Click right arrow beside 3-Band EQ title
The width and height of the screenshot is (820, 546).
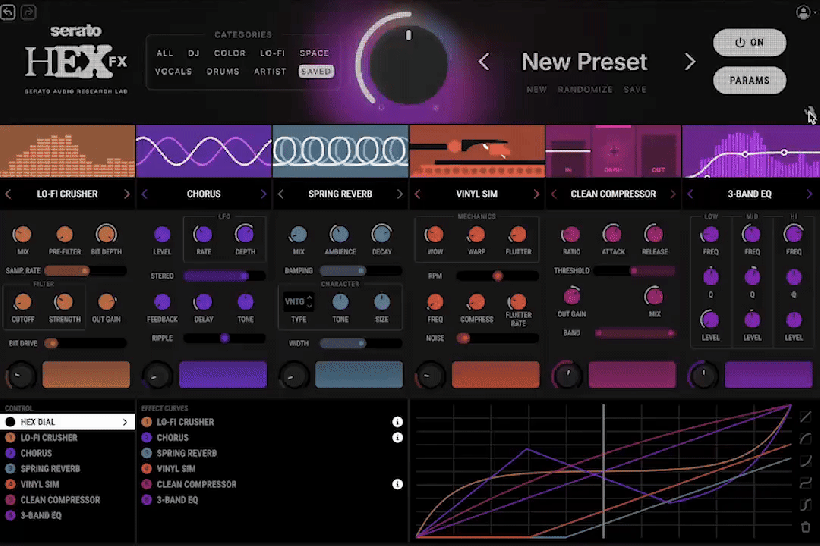pyautogui.click(x=810, y=194)
